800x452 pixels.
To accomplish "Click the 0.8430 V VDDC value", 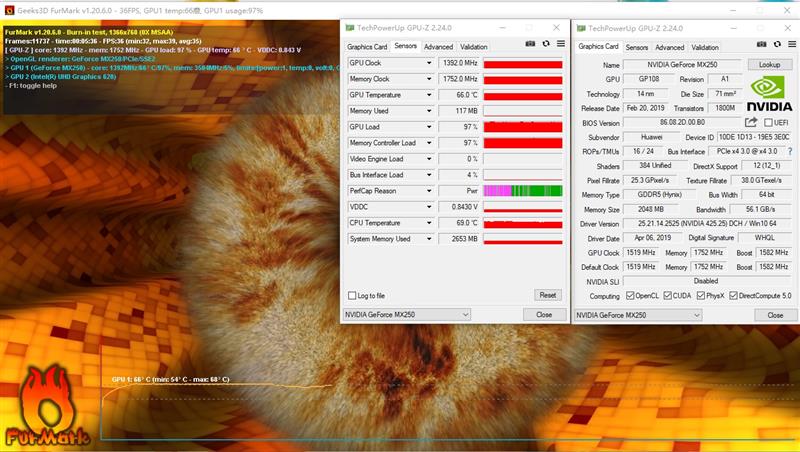I will coord(459,207).
